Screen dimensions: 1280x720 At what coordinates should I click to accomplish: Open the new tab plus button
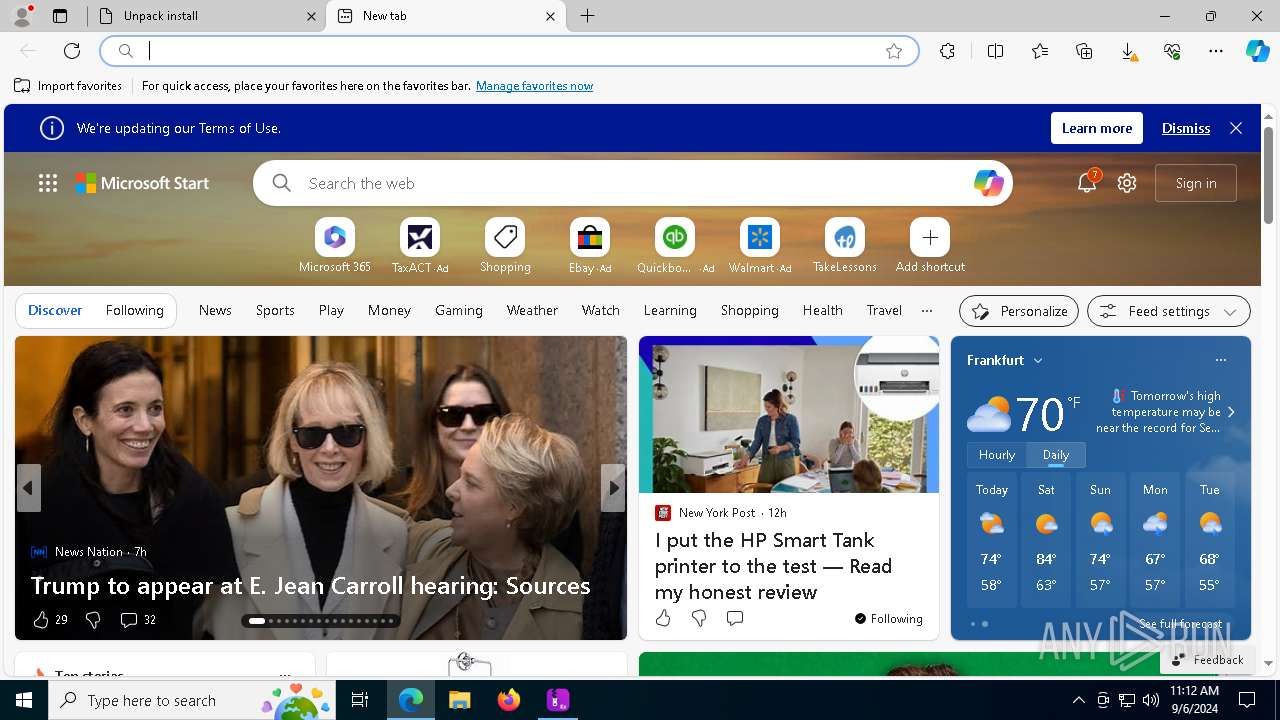tap(588, 16)
